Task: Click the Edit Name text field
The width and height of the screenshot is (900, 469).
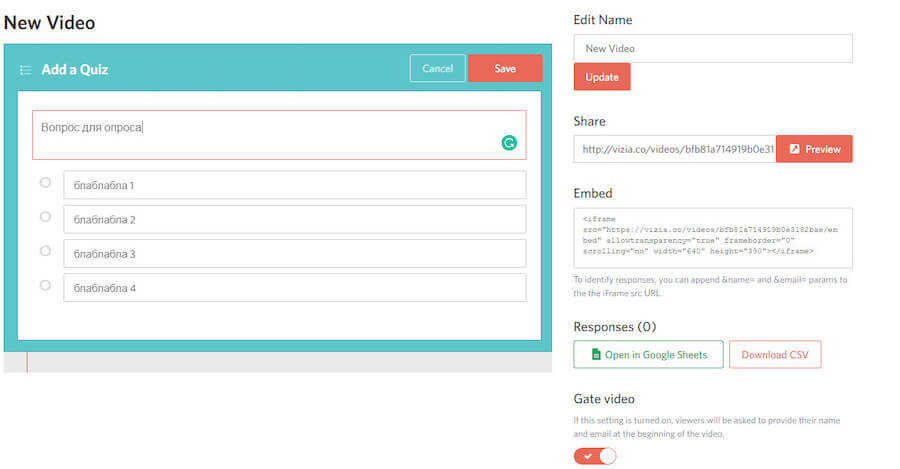Action: point(712,48)
